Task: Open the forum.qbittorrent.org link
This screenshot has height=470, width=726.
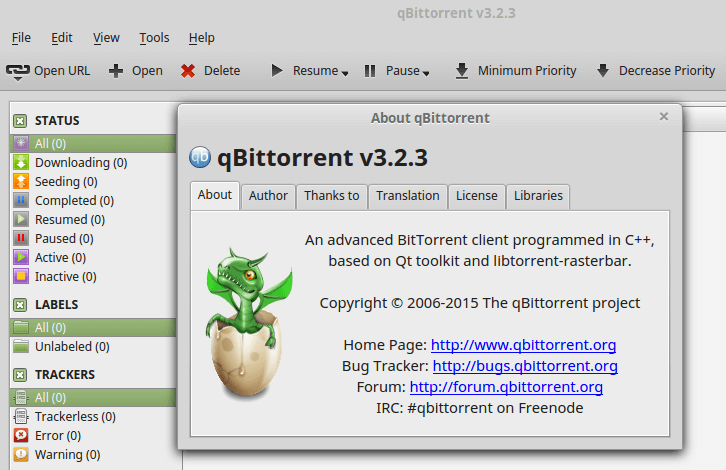Action: coord(506,387)
